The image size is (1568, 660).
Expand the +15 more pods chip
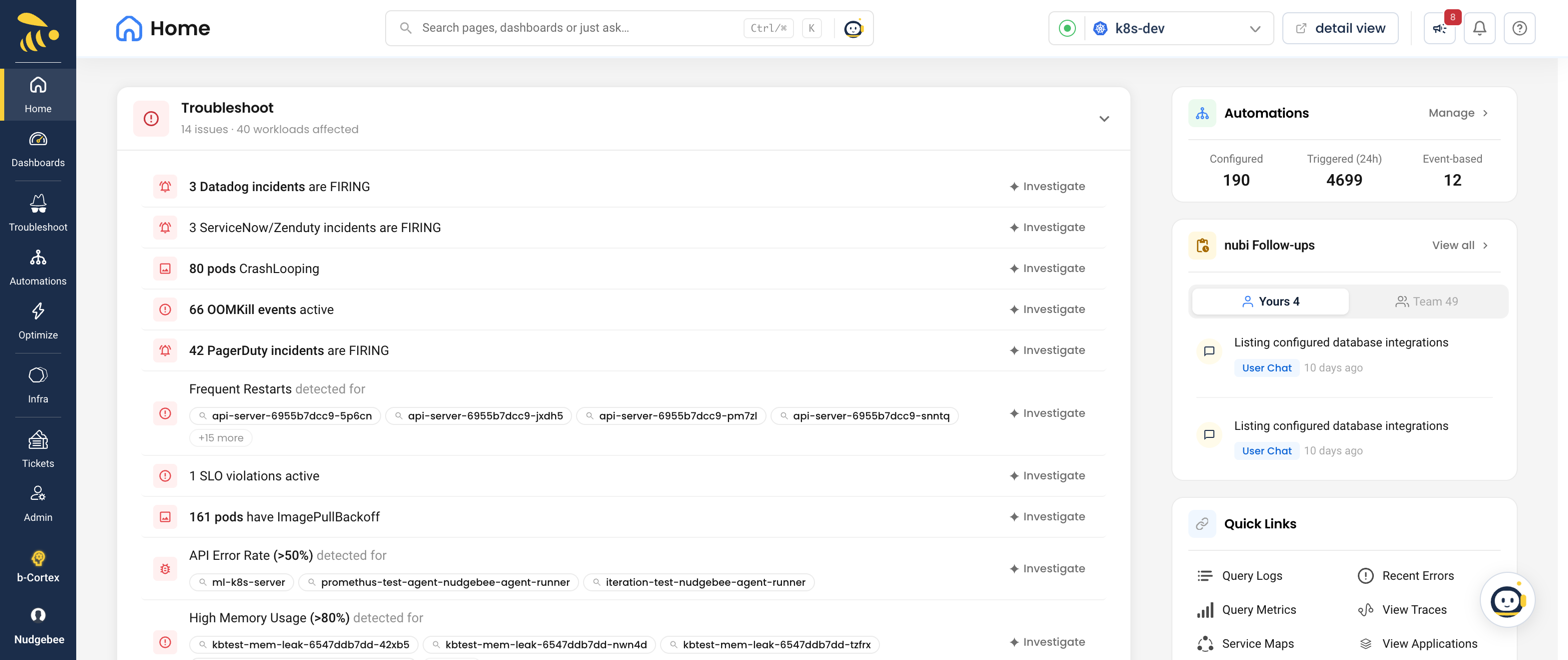tap(221, 438)
